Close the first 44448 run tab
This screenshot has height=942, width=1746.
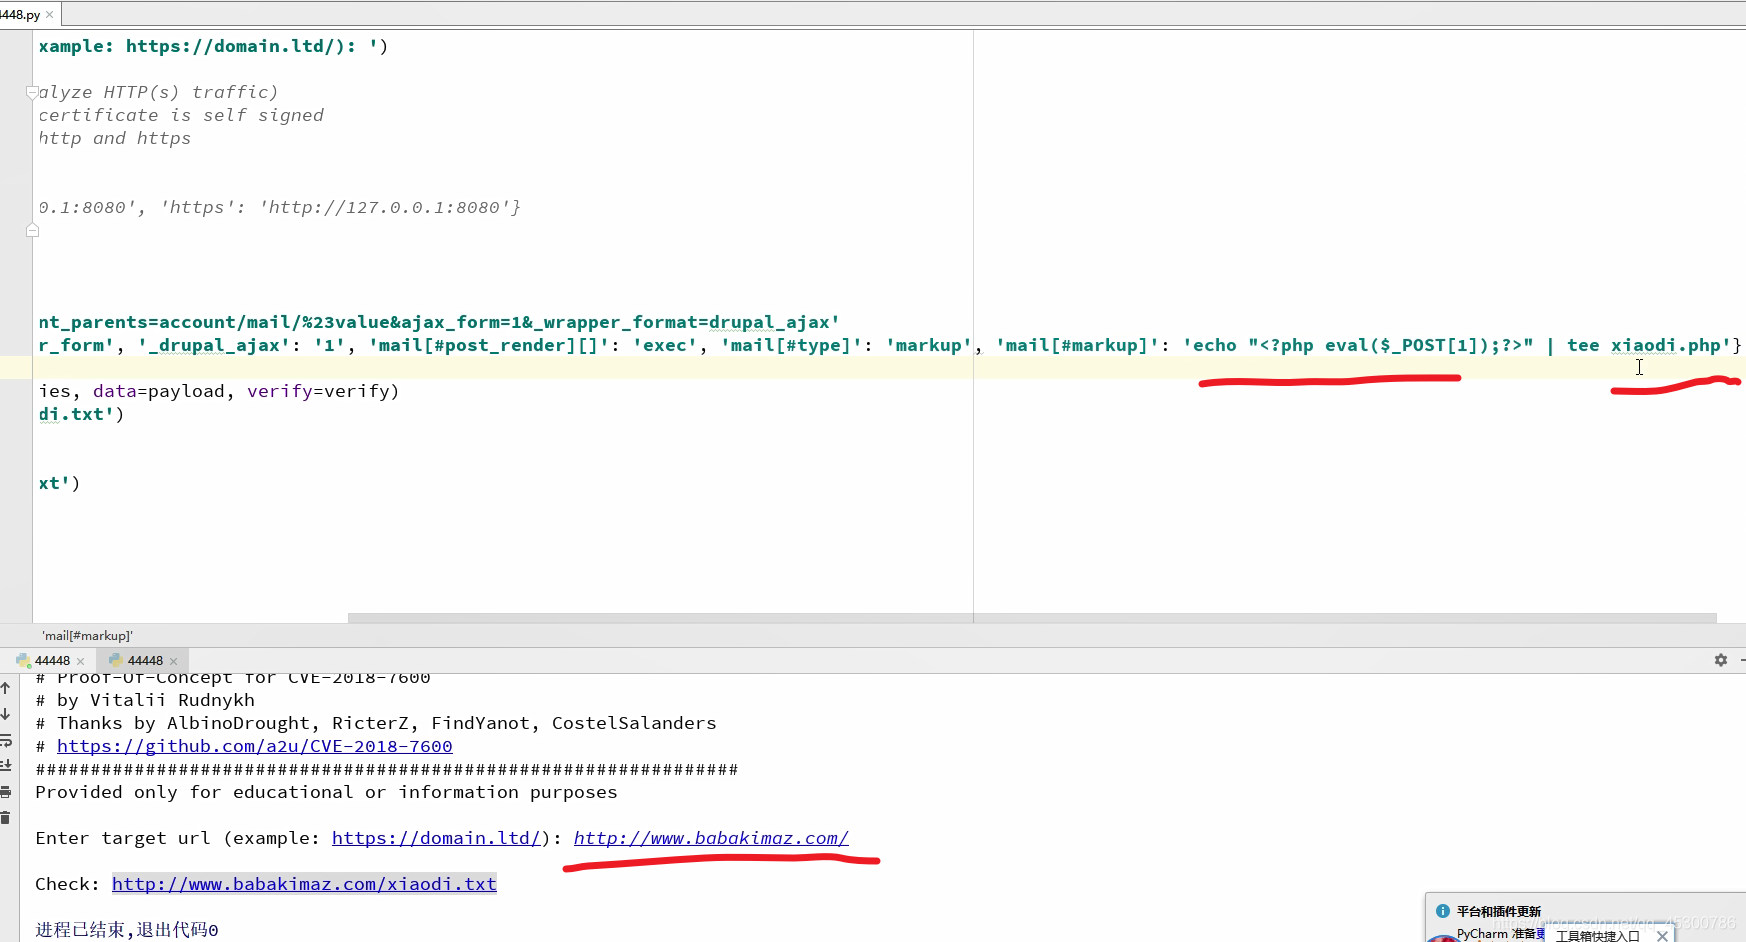point(81,661)
